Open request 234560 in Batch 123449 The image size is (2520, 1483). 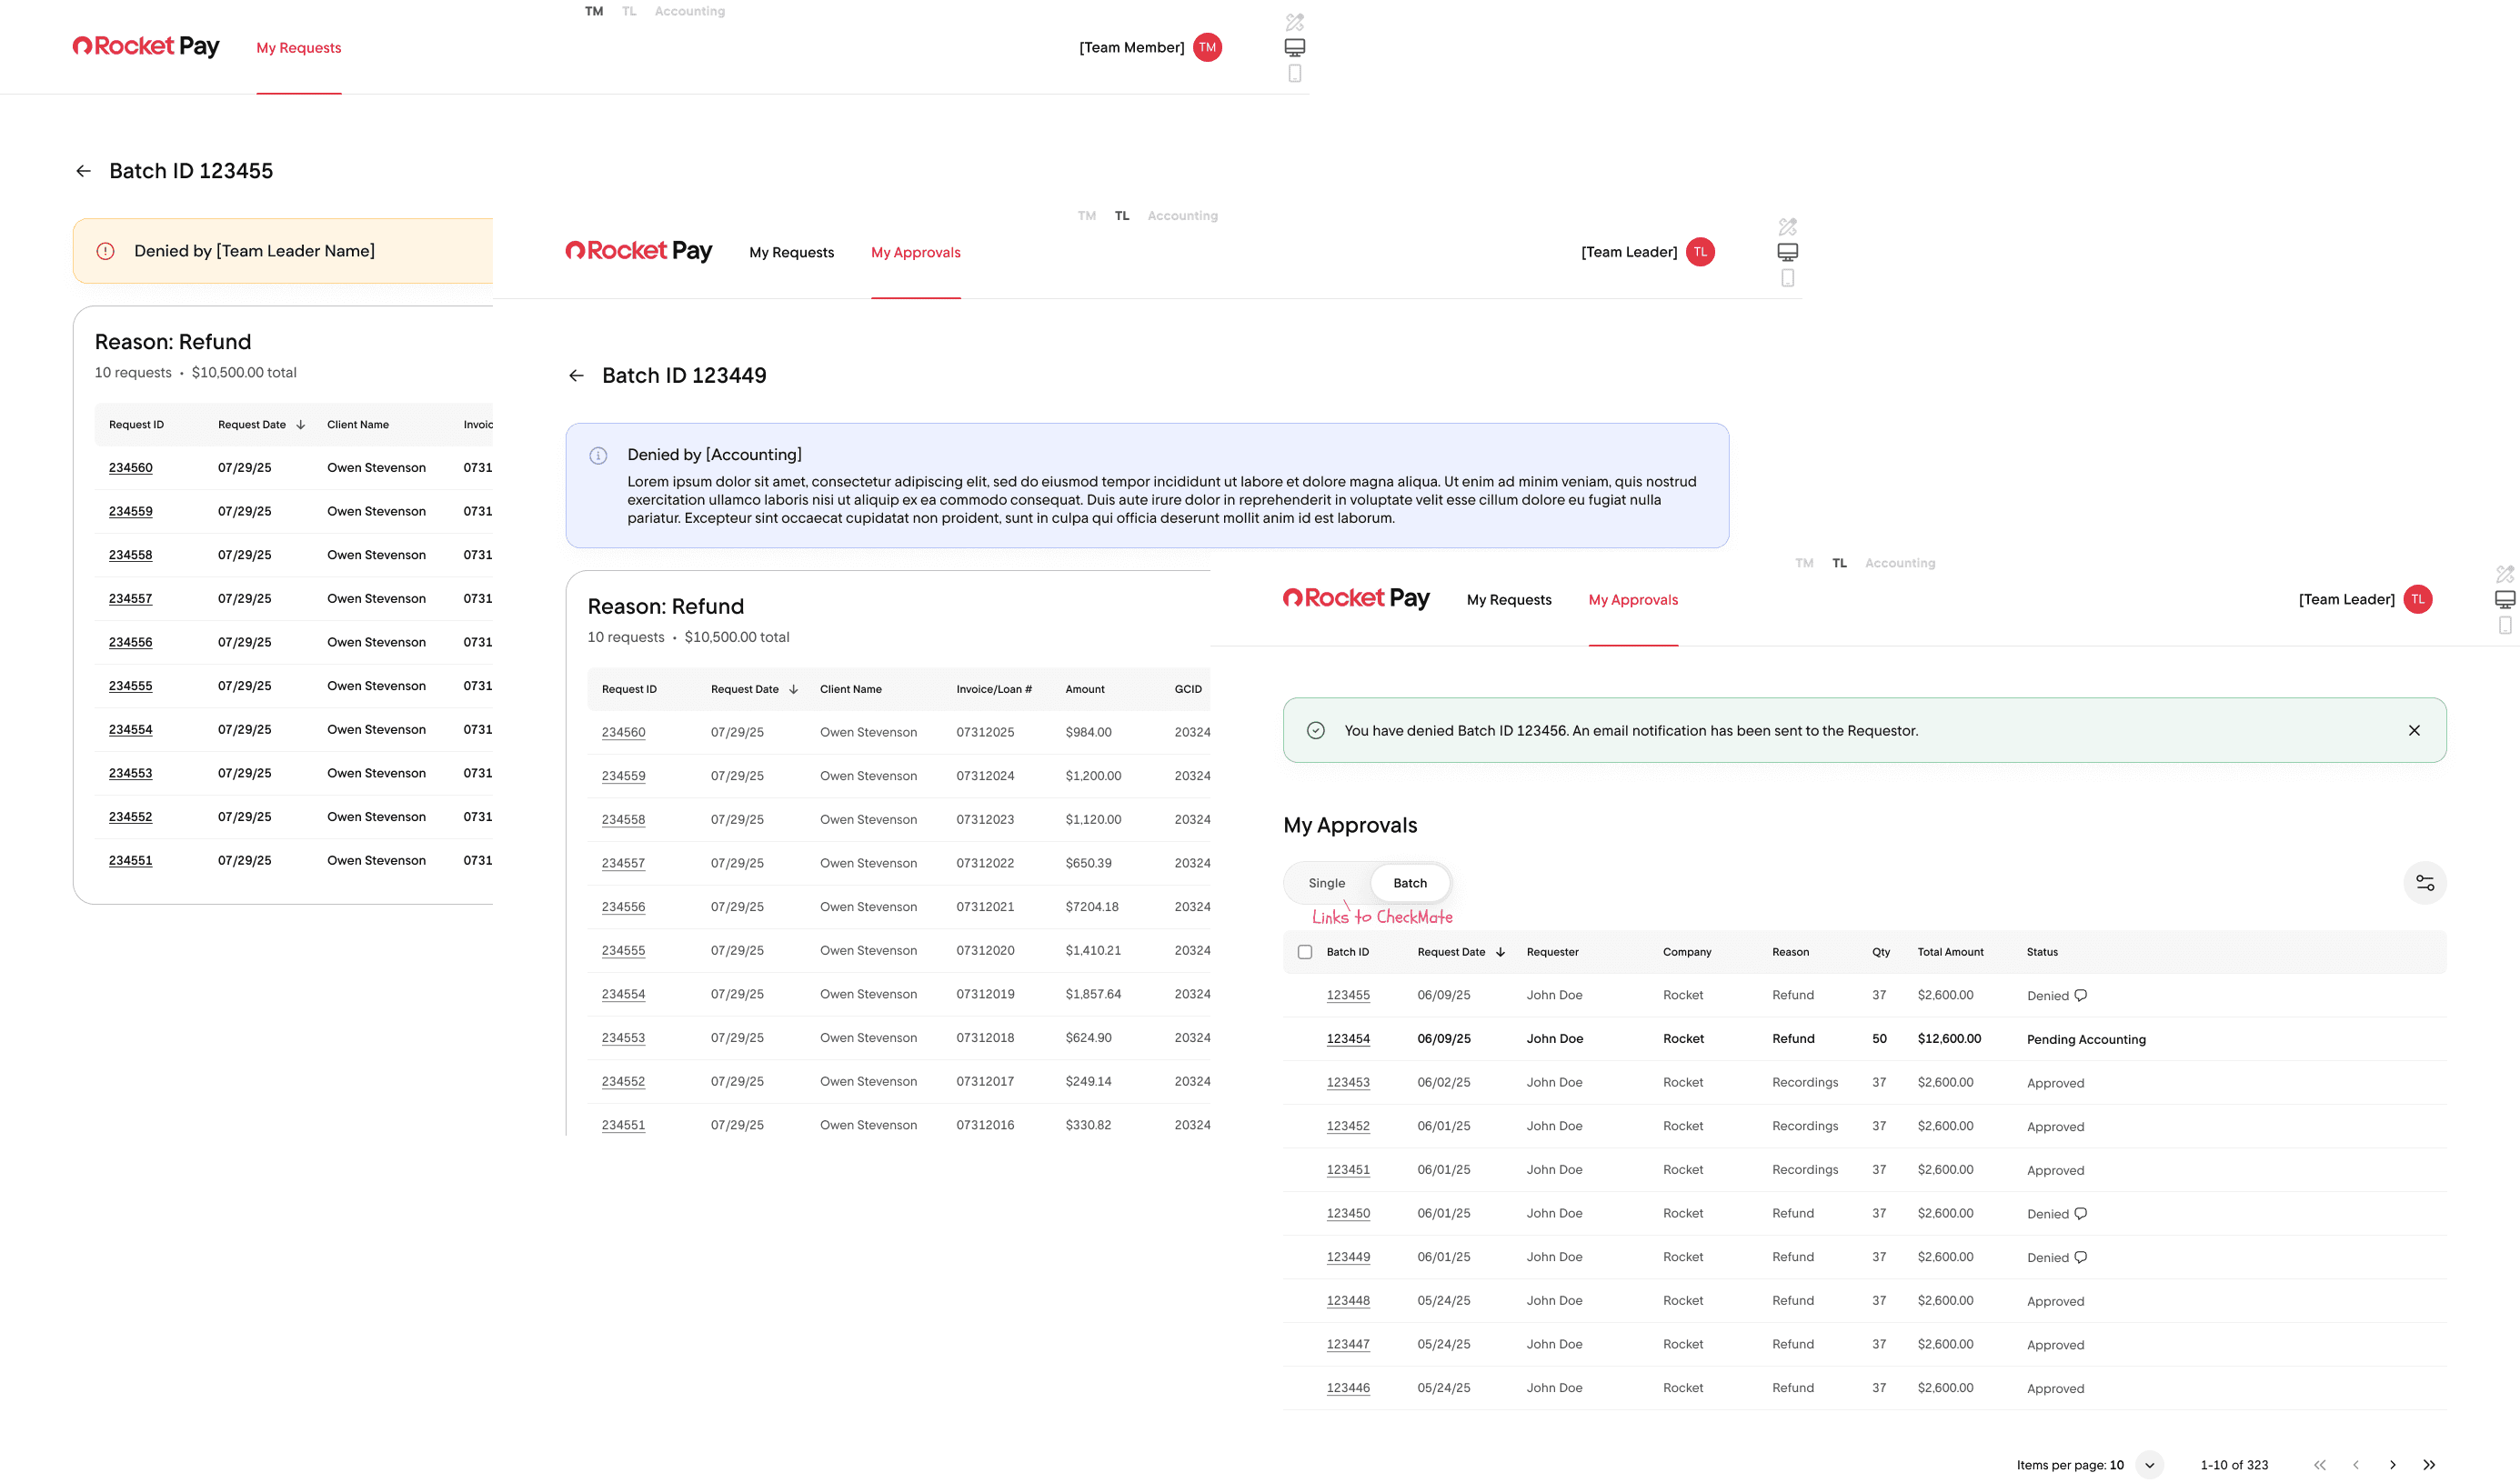pyautogui.click(x=623, y=732)
